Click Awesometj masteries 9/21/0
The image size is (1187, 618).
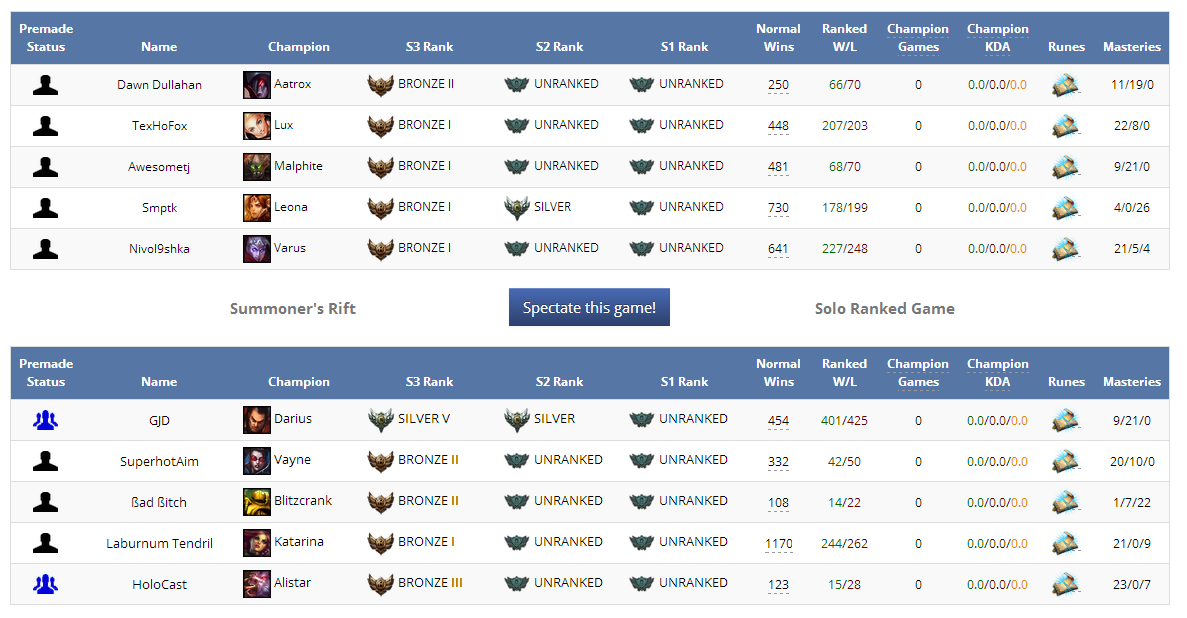1131,167
